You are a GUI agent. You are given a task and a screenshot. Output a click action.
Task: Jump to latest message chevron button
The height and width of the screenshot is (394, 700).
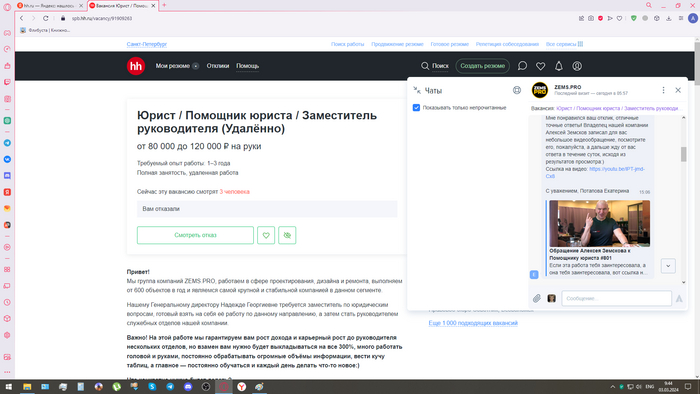pyautogui.click(x=668, y=266)
